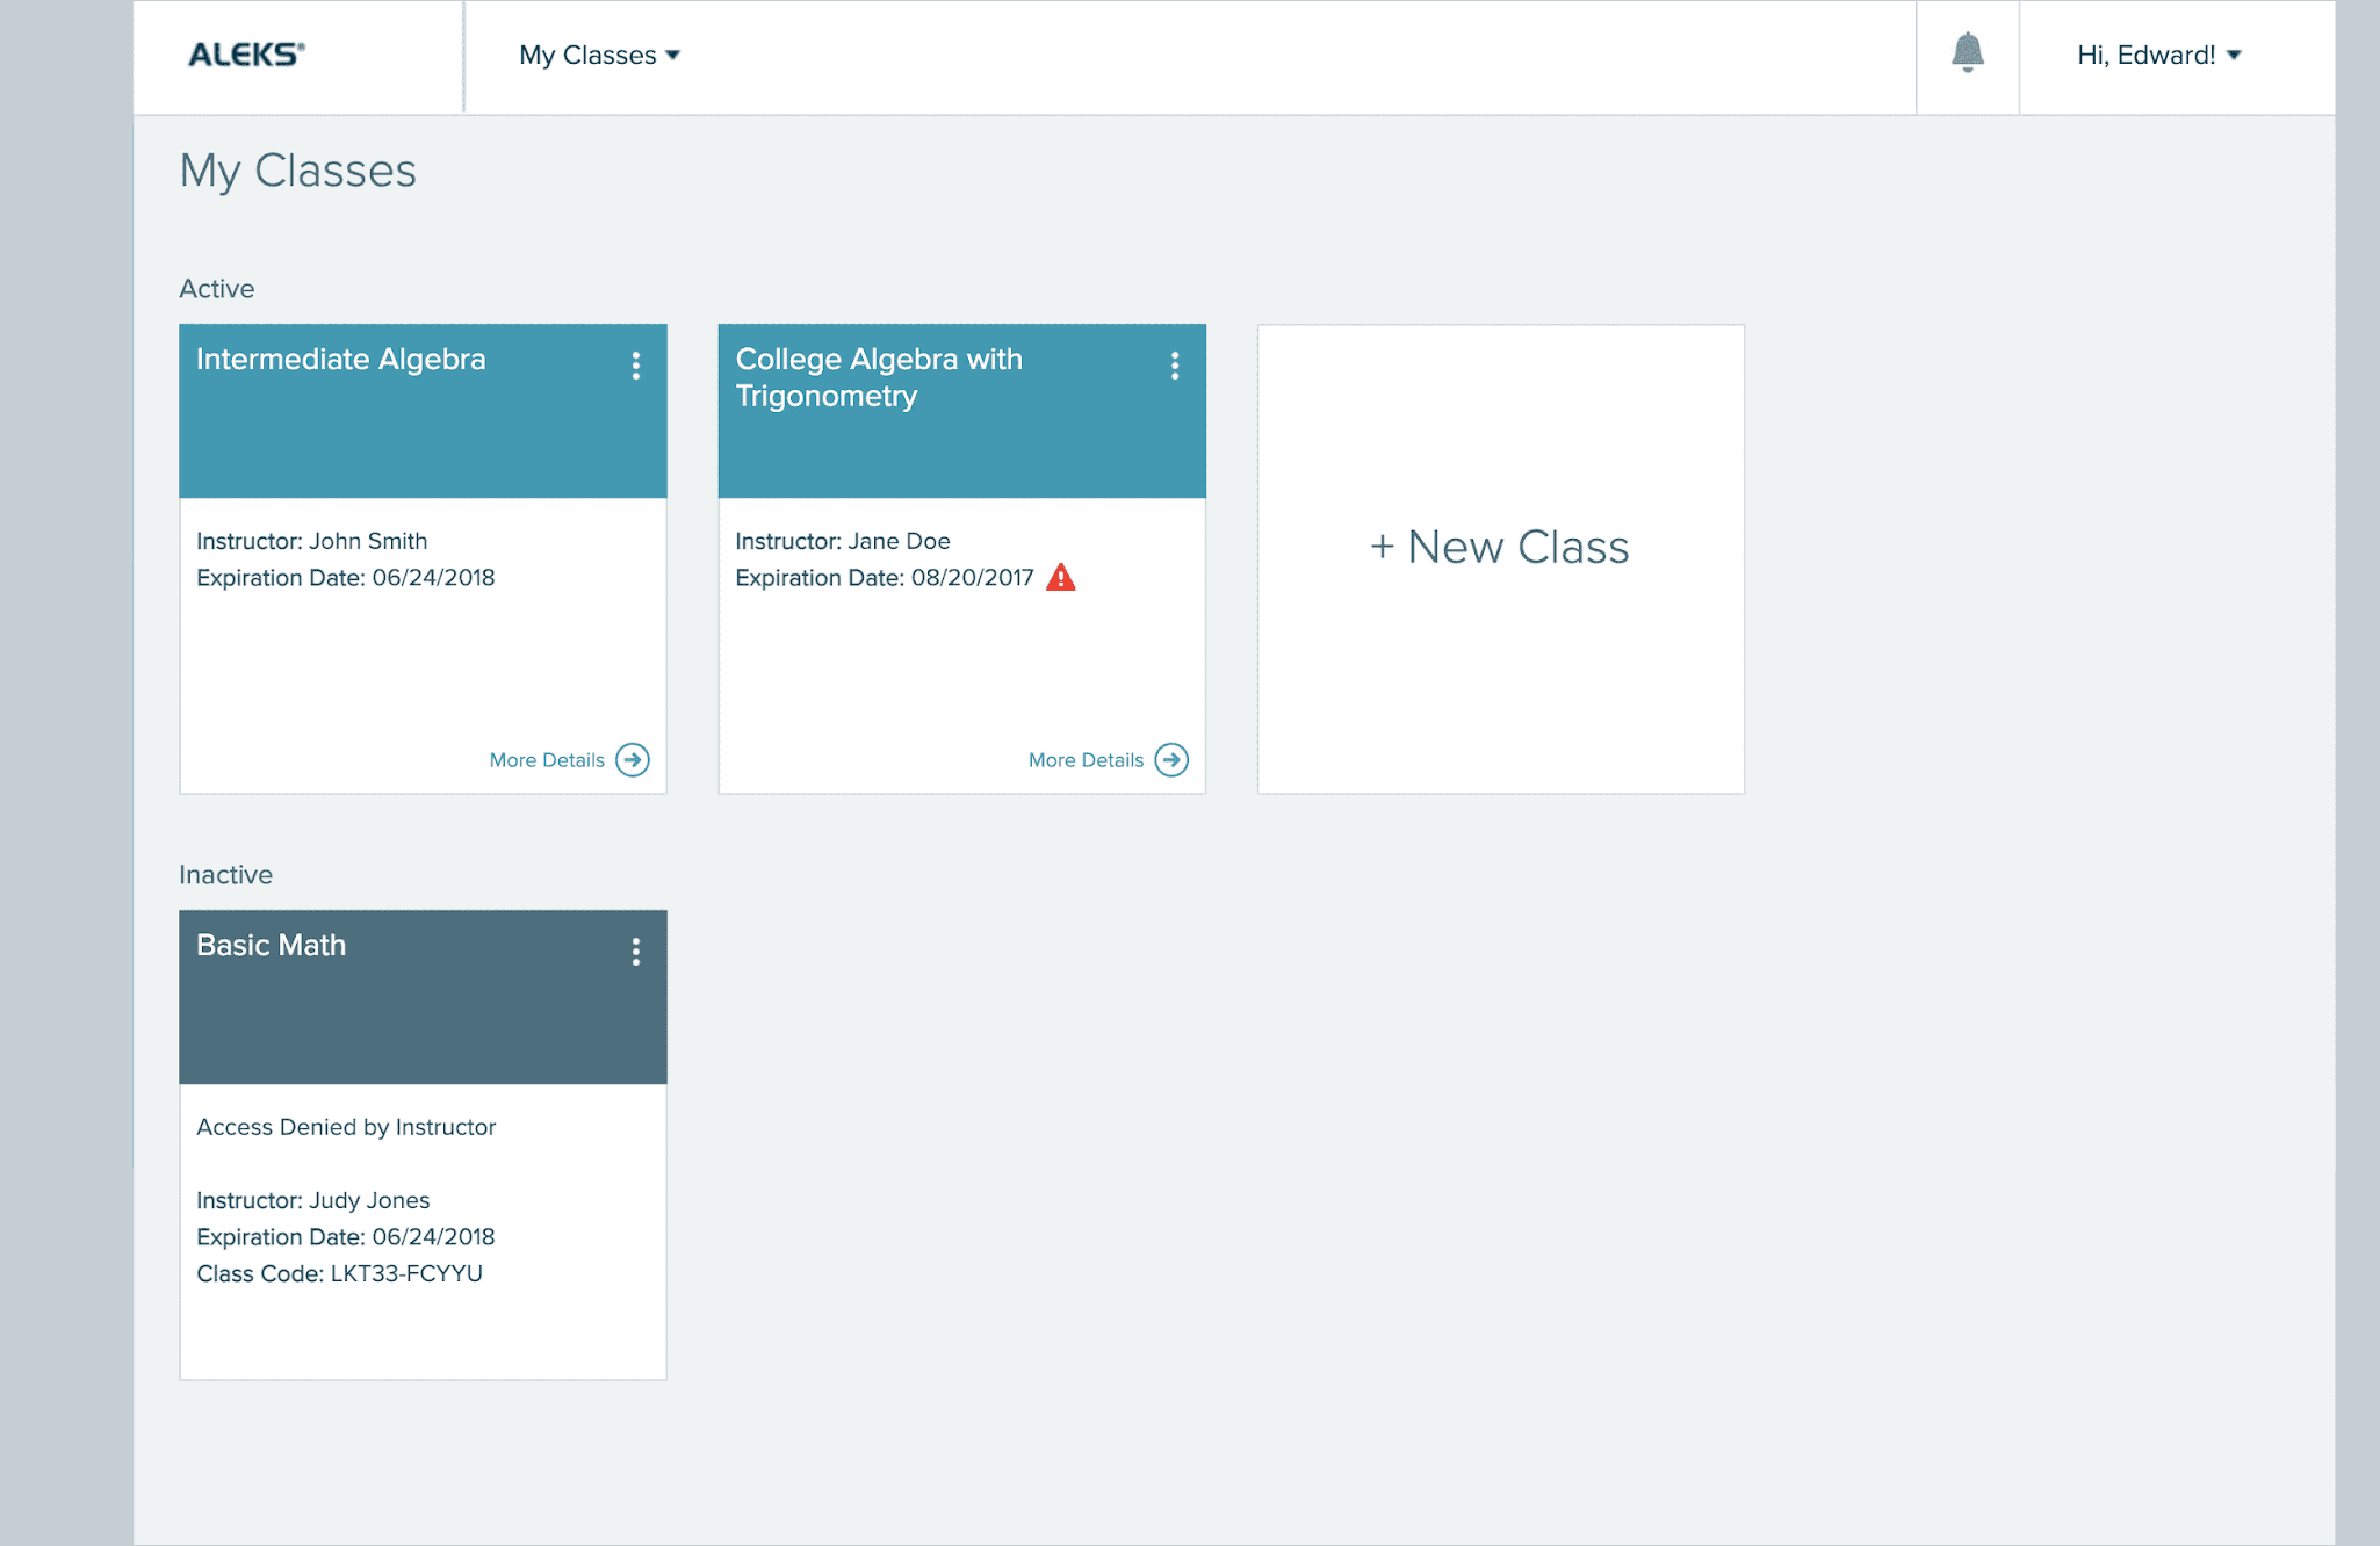This screenshot has width=2380, height=1546.
Task: Click arrow icon on College Algebra card
Action: [x=1171, y=760]
